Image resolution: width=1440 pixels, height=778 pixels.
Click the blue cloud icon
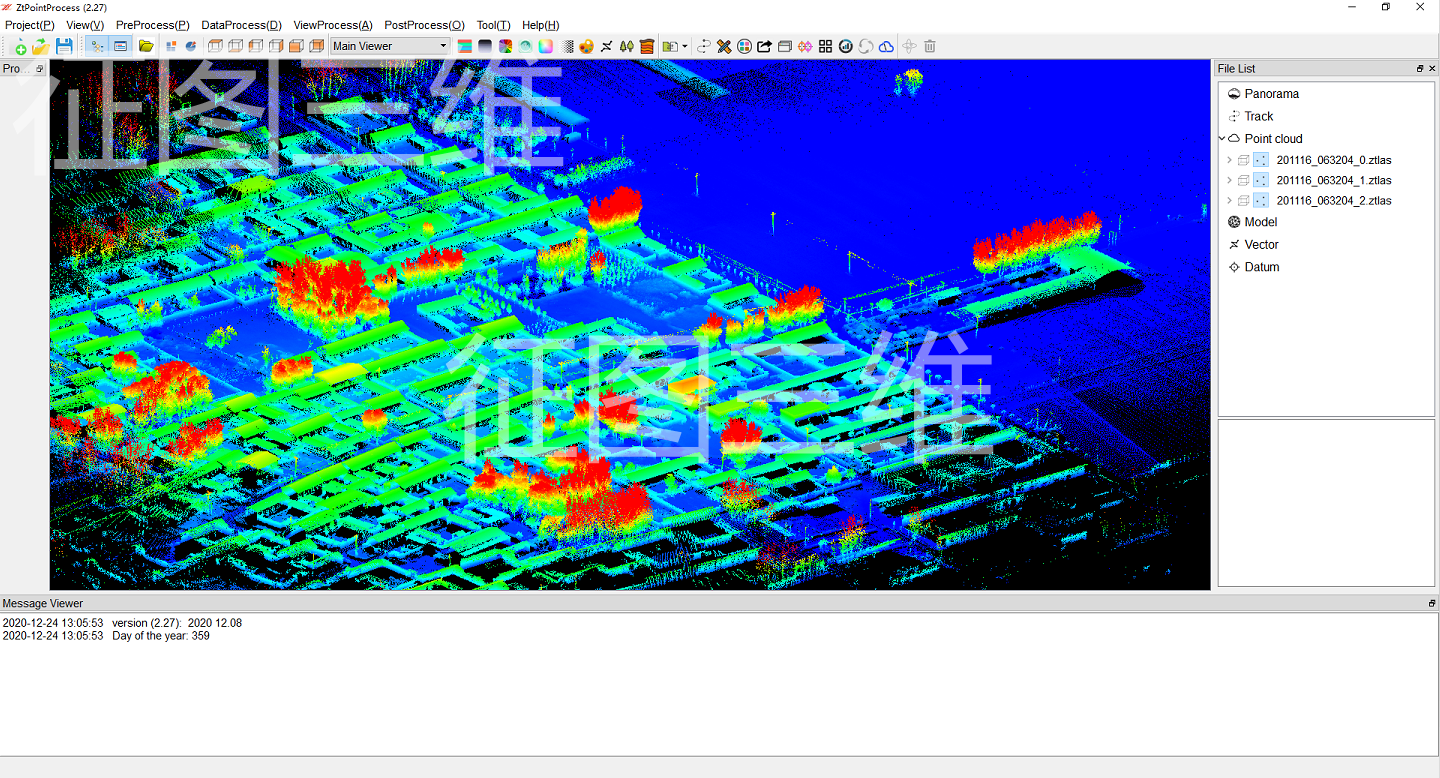point(886,46)
